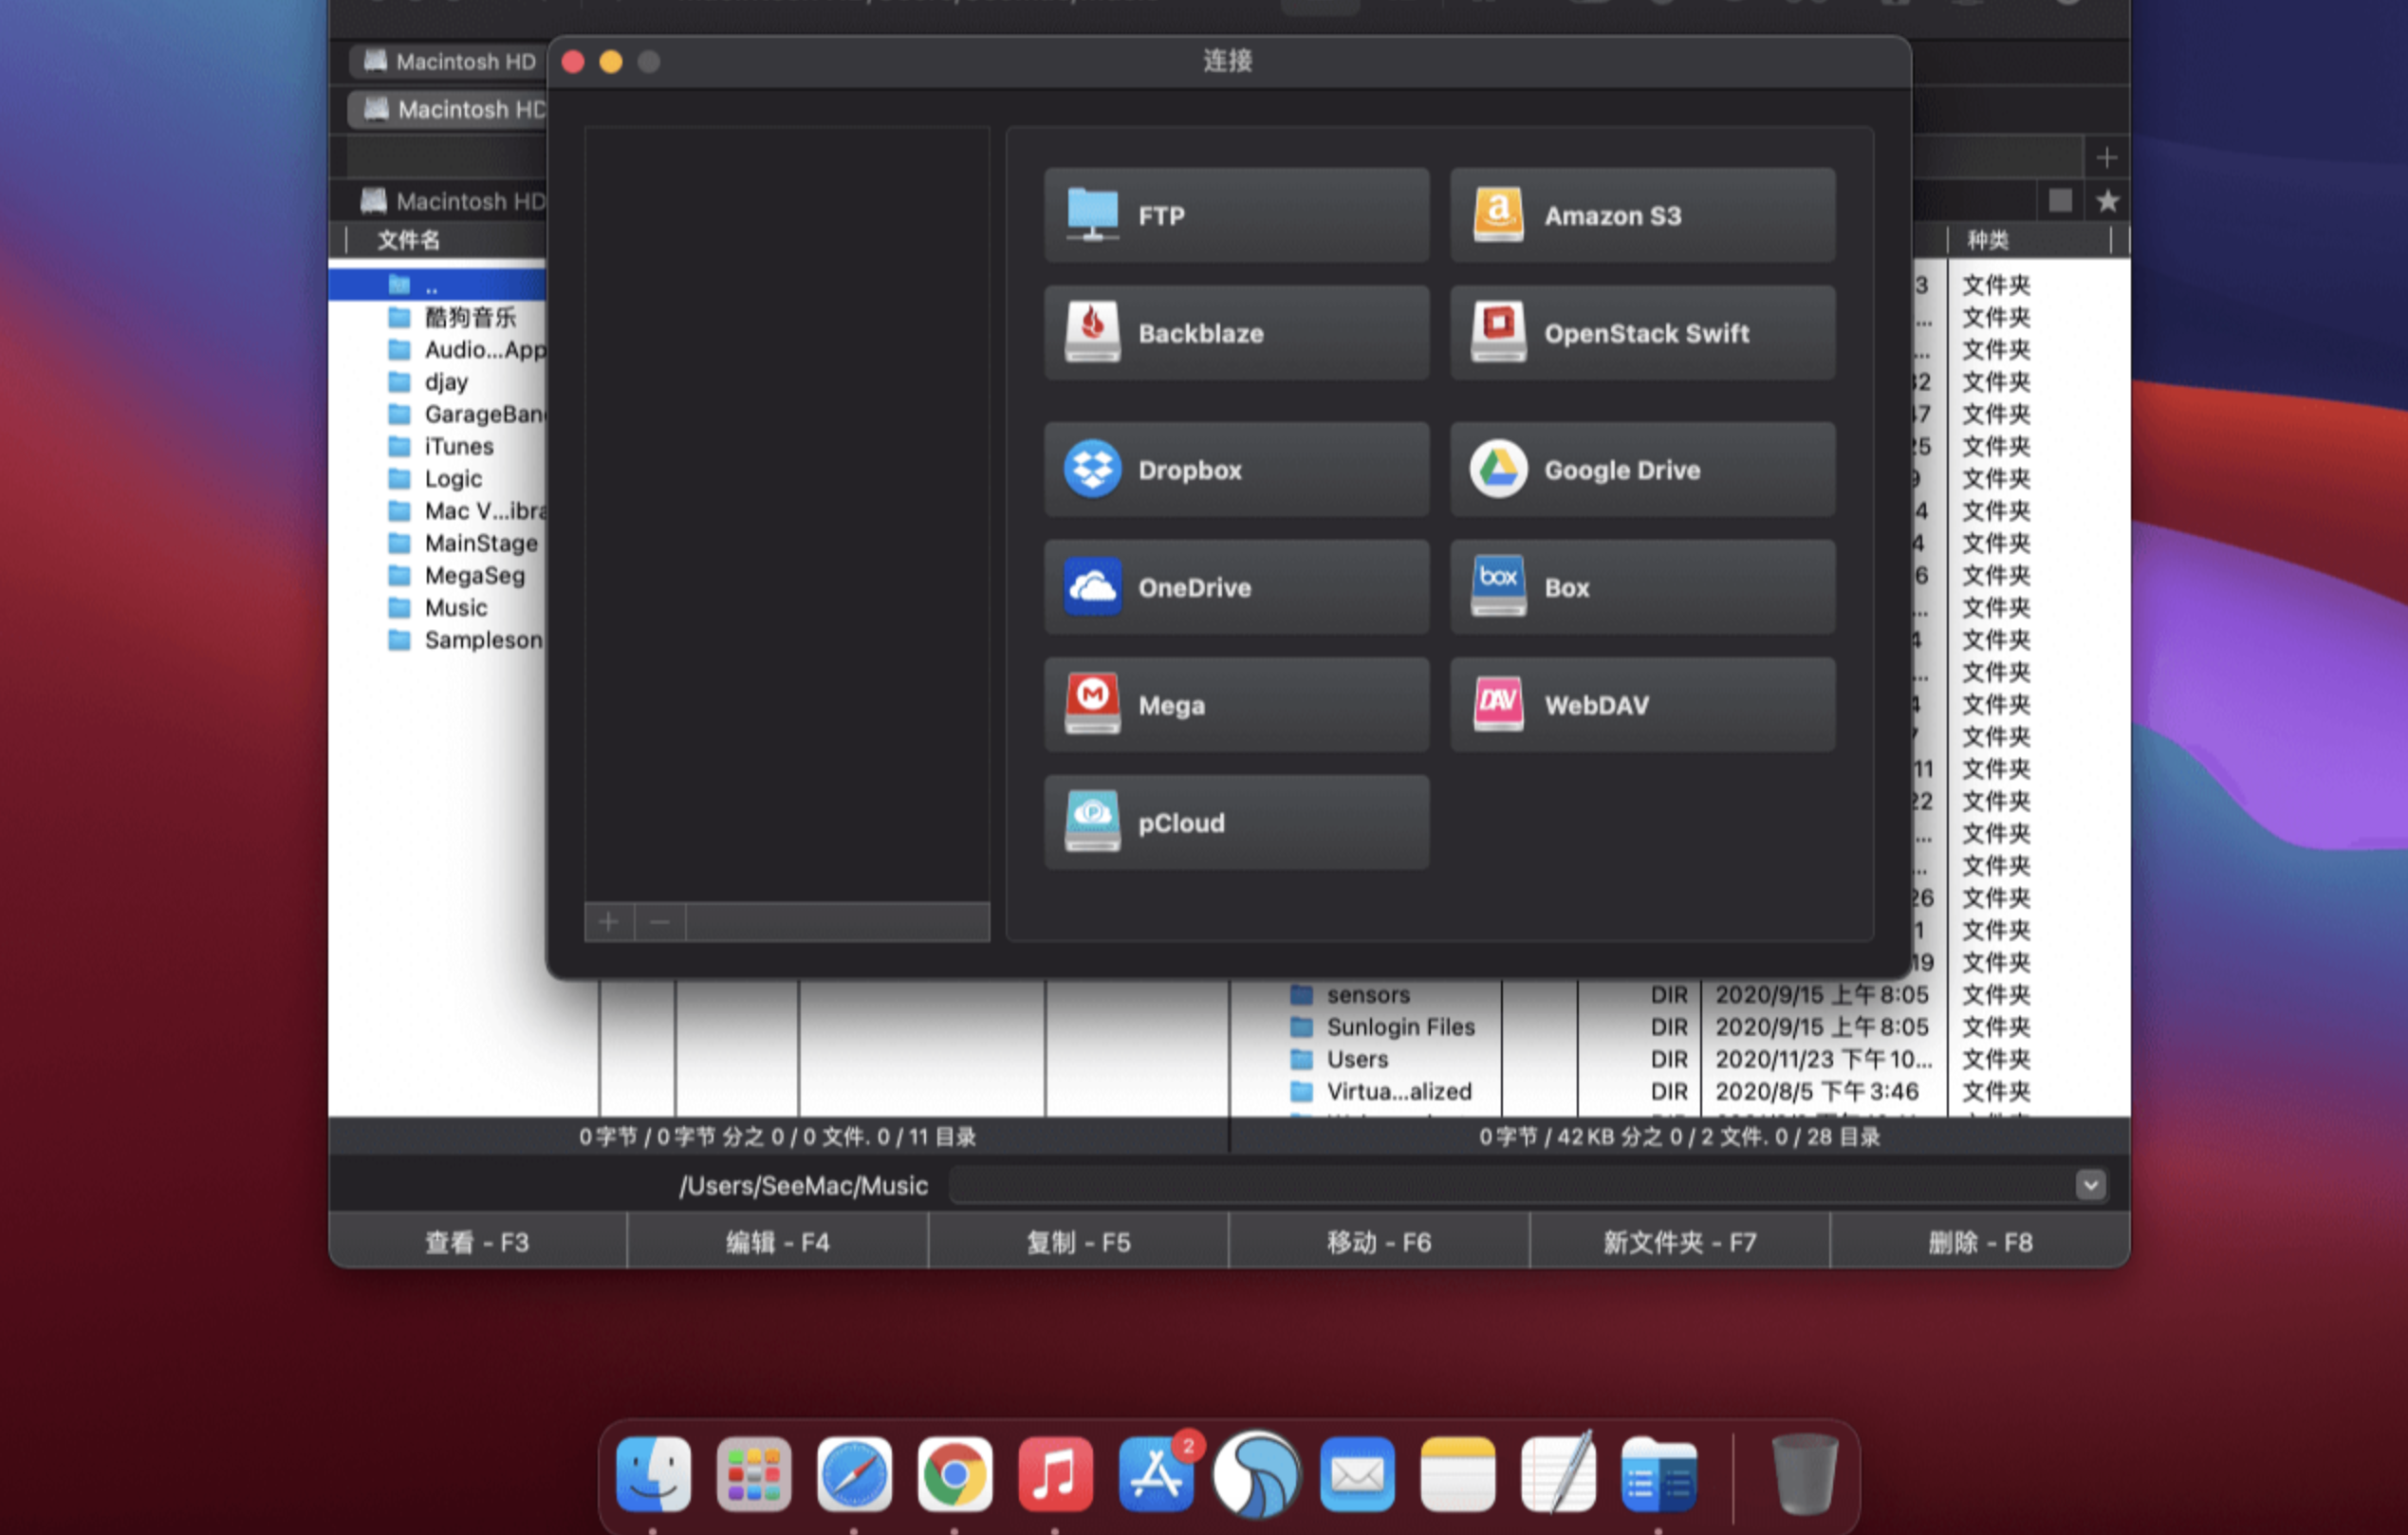Image resolution: width=2408 pixels, height=1535 pixels.
Task: Add a new connection with the plus button
Action: pyautogui.click(x=608, y=921)
